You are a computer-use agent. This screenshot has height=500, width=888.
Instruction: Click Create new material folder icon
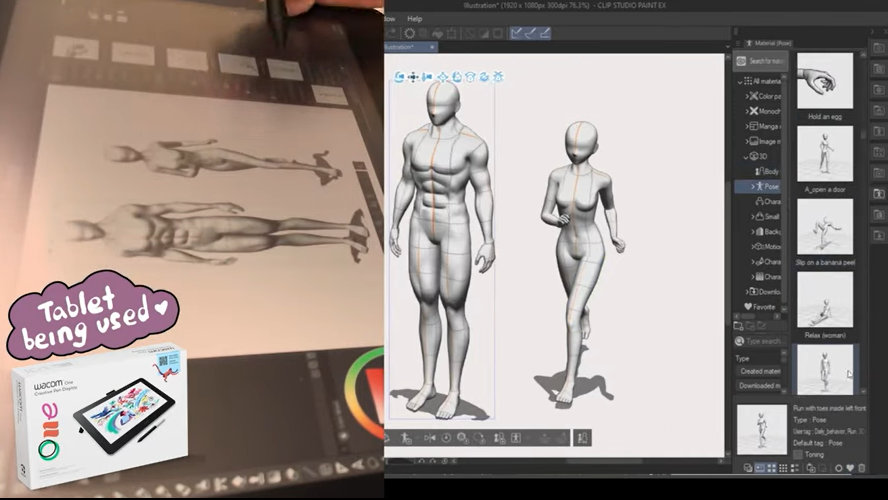coord(738,326)
